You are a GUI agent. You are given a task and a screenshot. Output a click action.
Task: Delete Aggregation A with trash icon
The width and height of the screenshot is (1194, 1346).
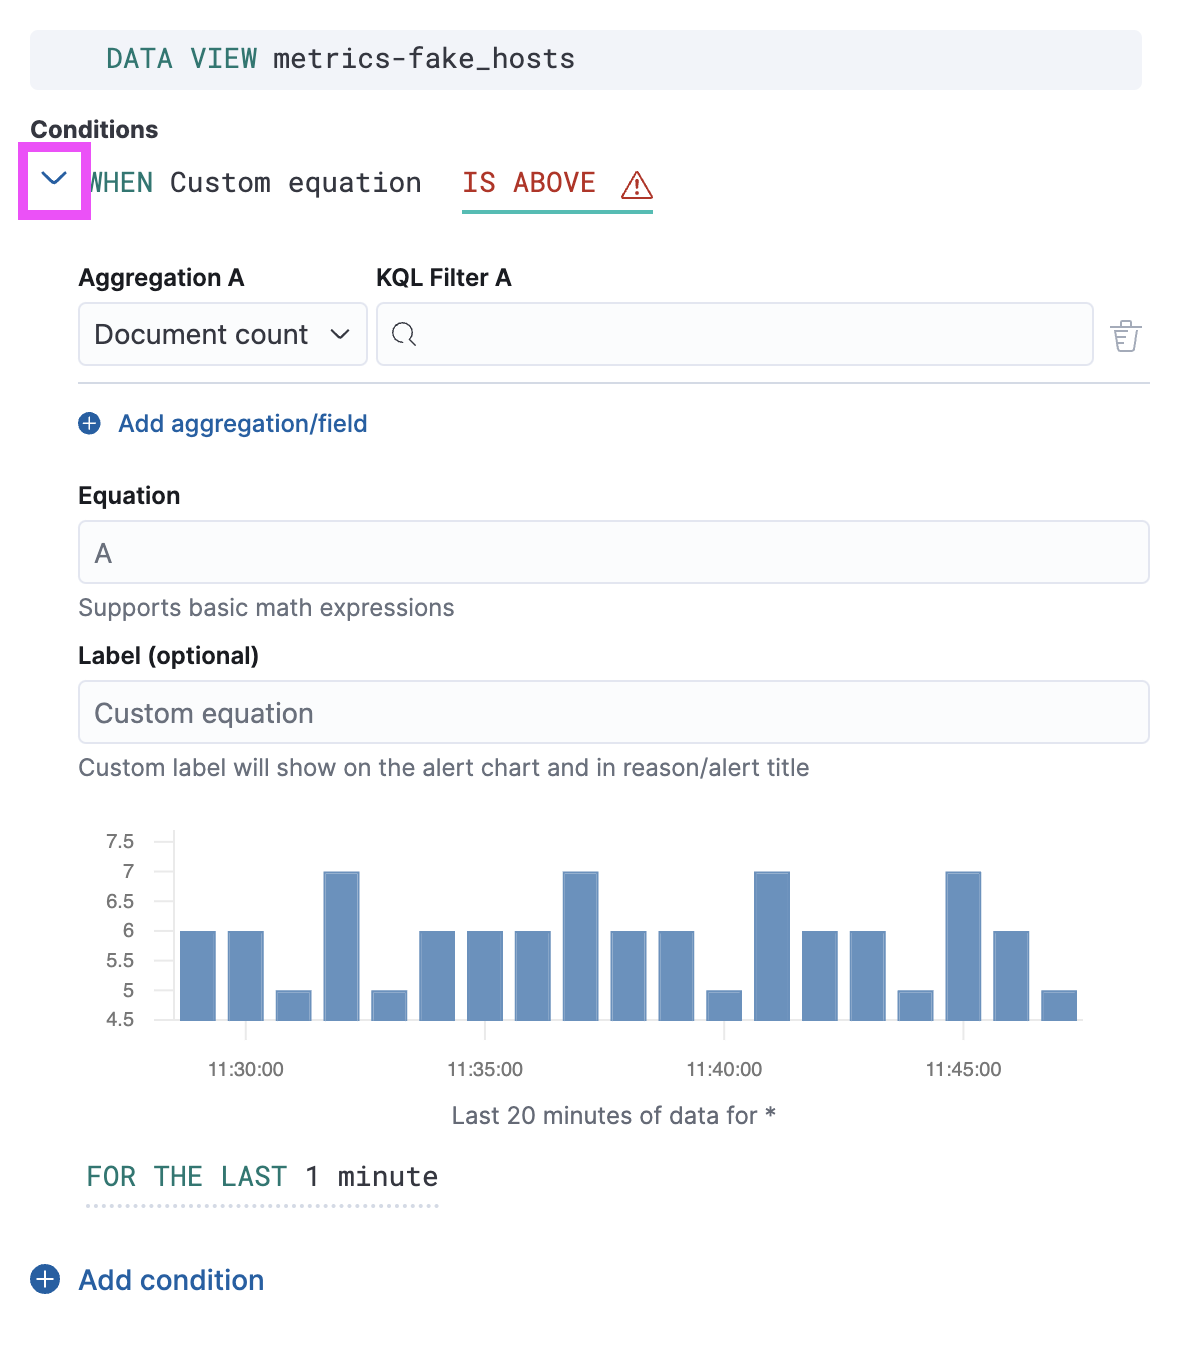[1125, 336]
